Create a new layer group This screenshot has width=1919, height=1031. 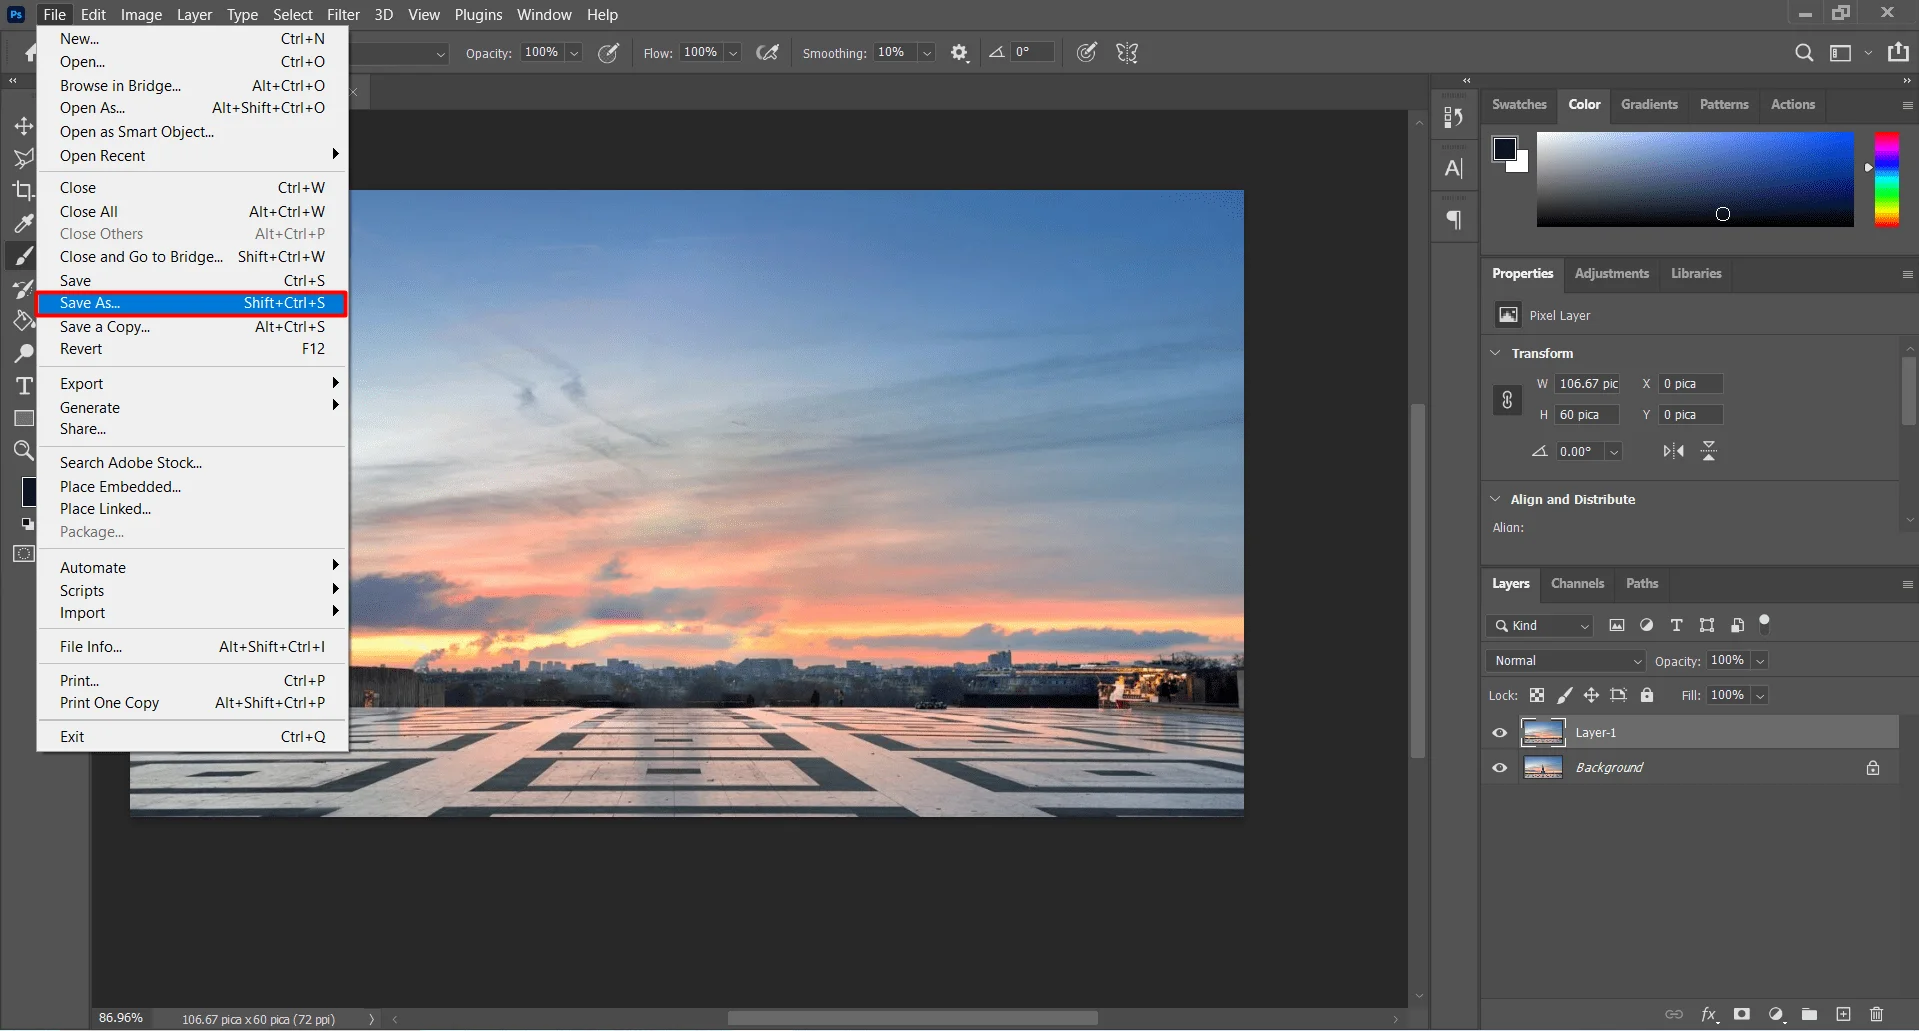coord(1809,1014)
